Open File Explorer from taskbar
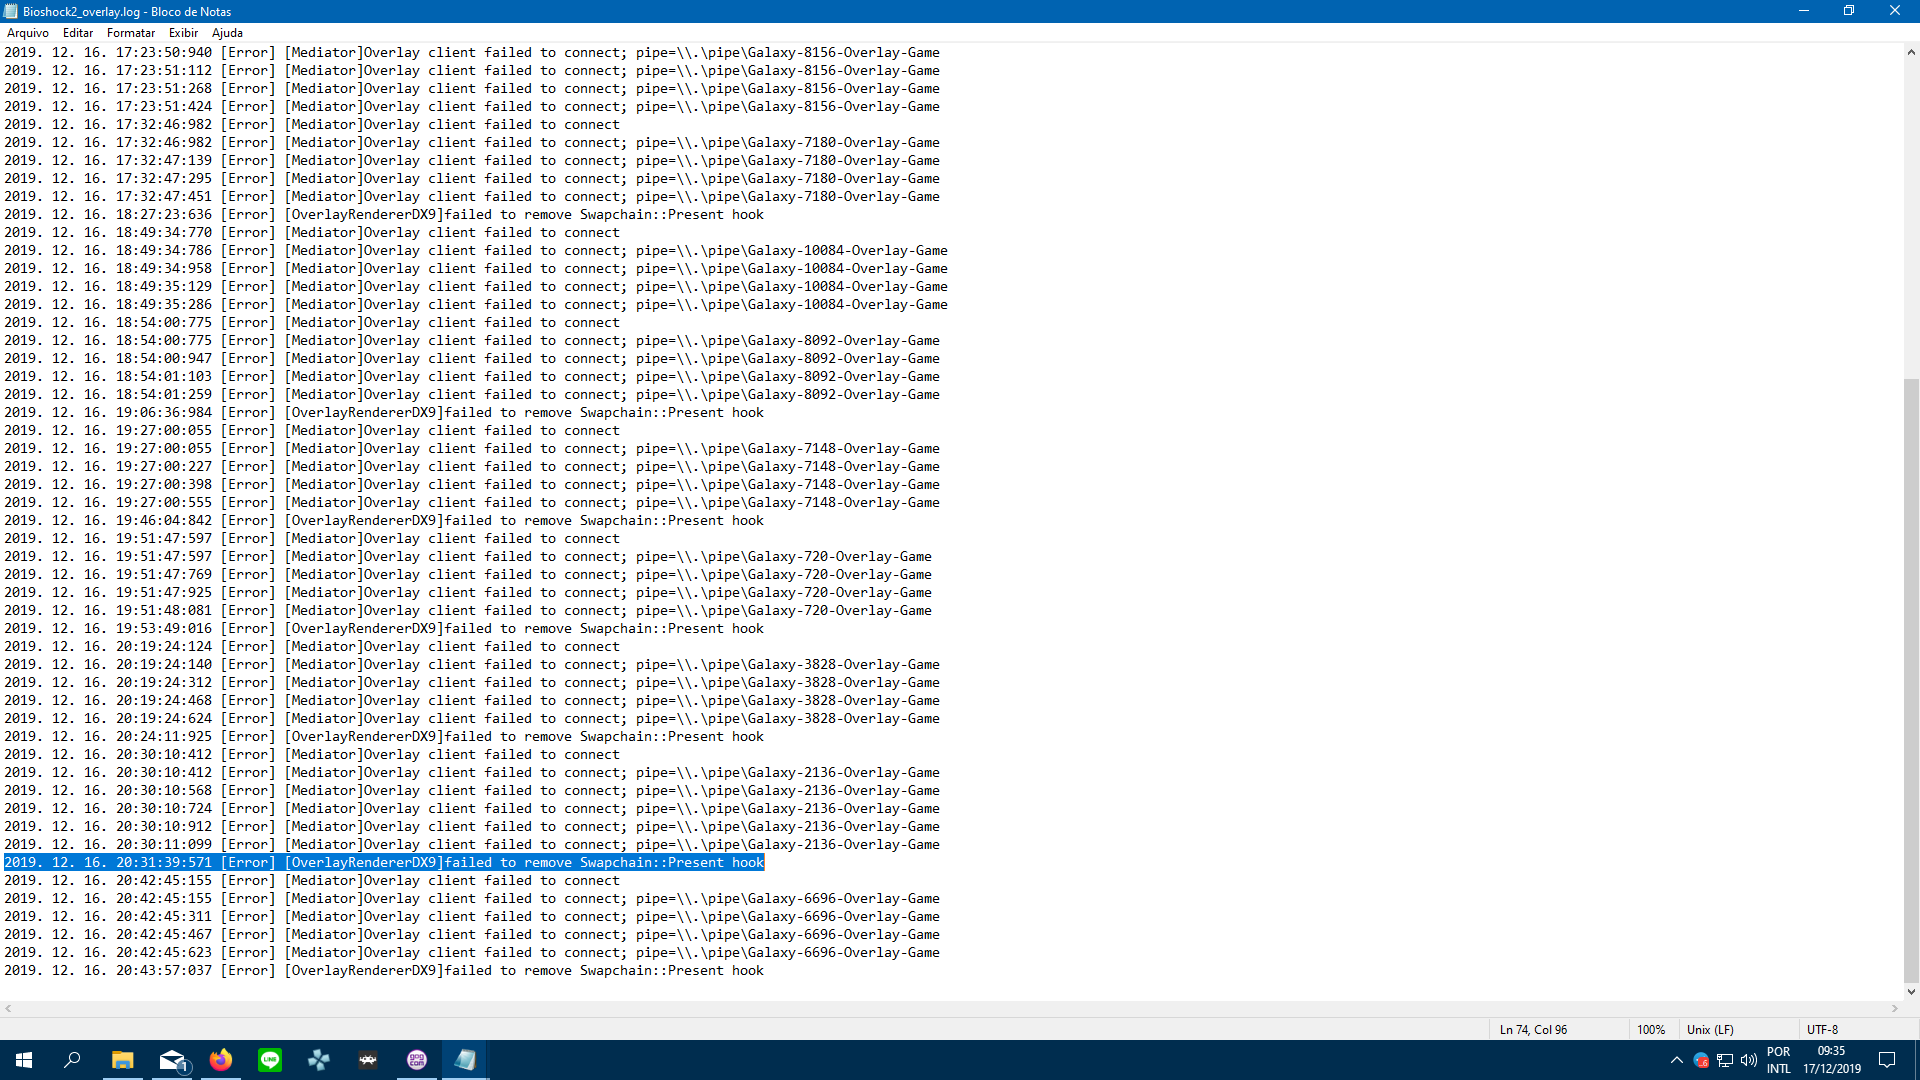 click(x=122, y=1060)
